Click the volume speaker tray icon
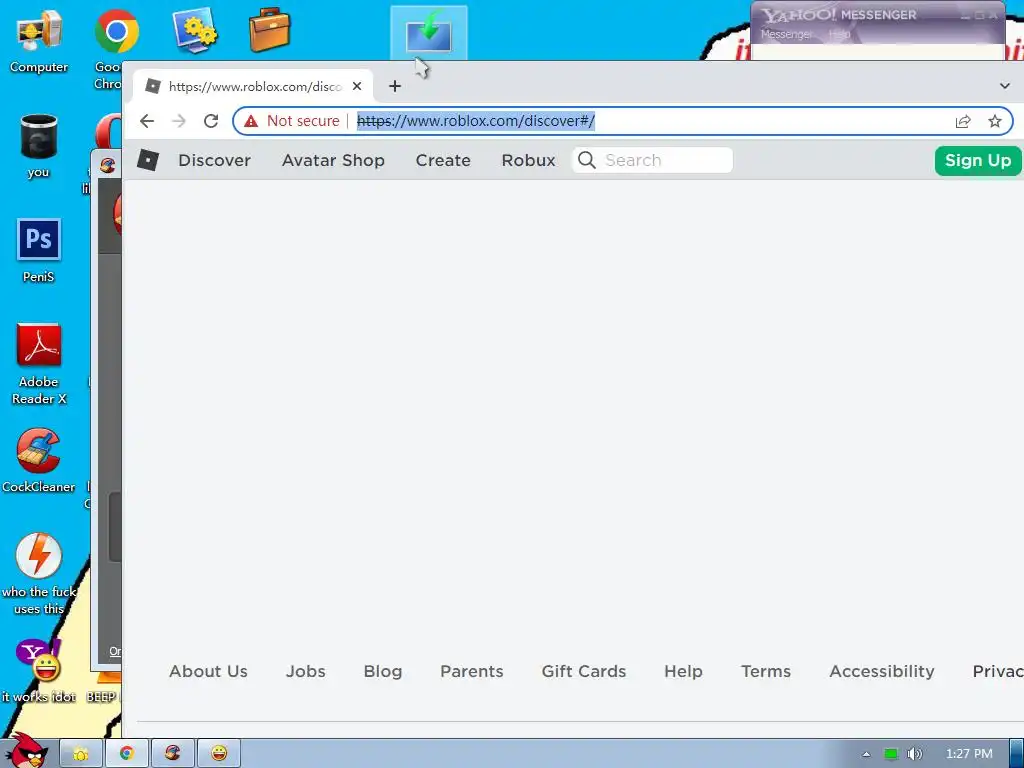 point(915,754)
